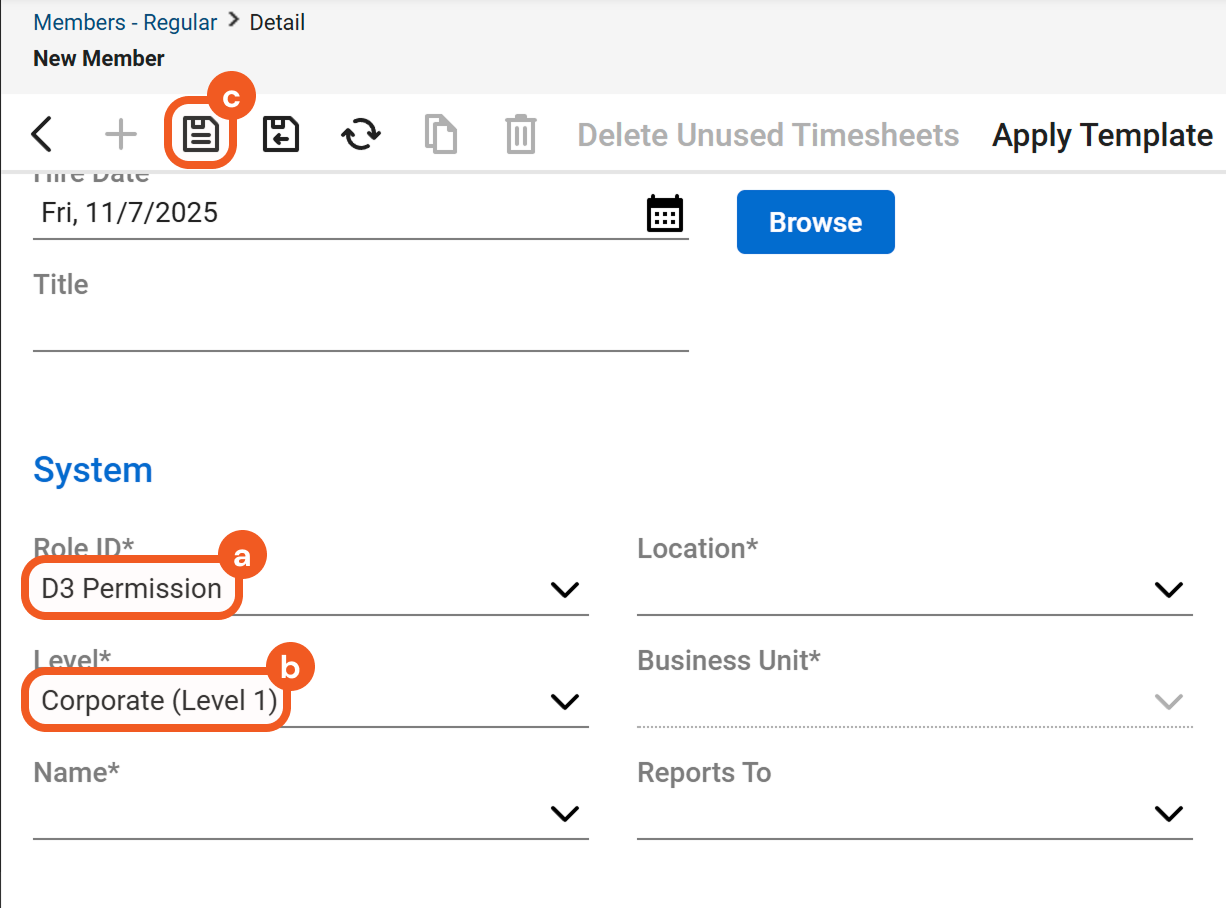The height and width of the screenshot is (908, 1226).
Task: Click the refresh arrows icon
Action: (x=361, y=134)
